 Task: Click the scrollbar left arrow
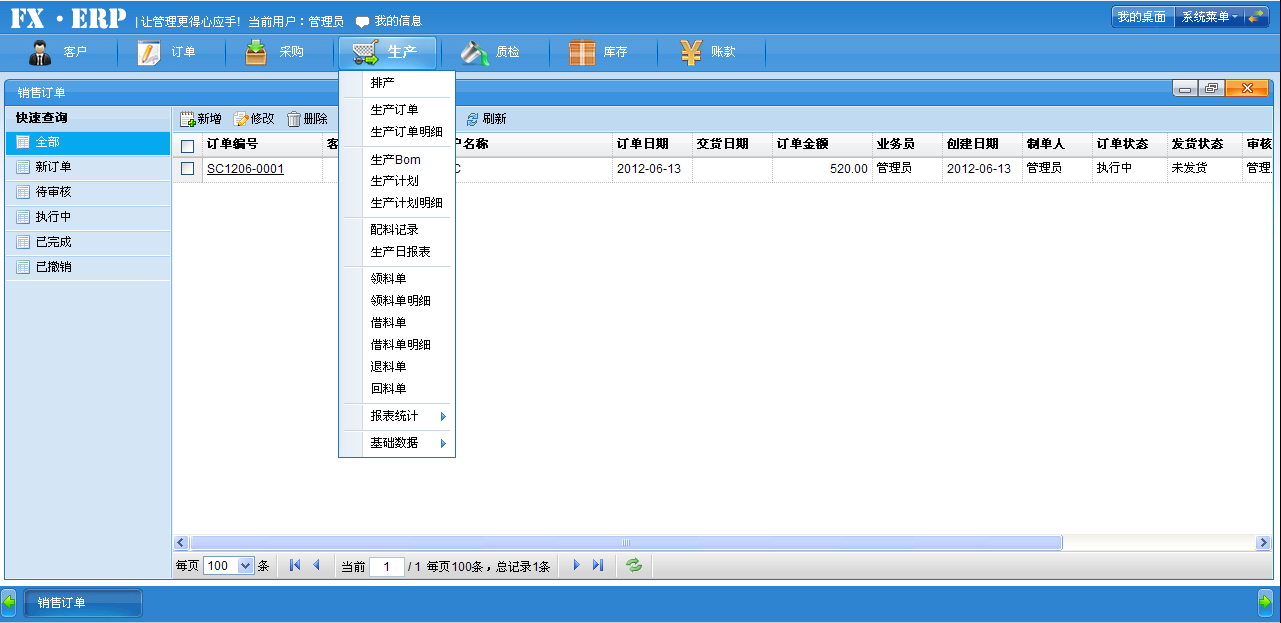tap(181, 543)
